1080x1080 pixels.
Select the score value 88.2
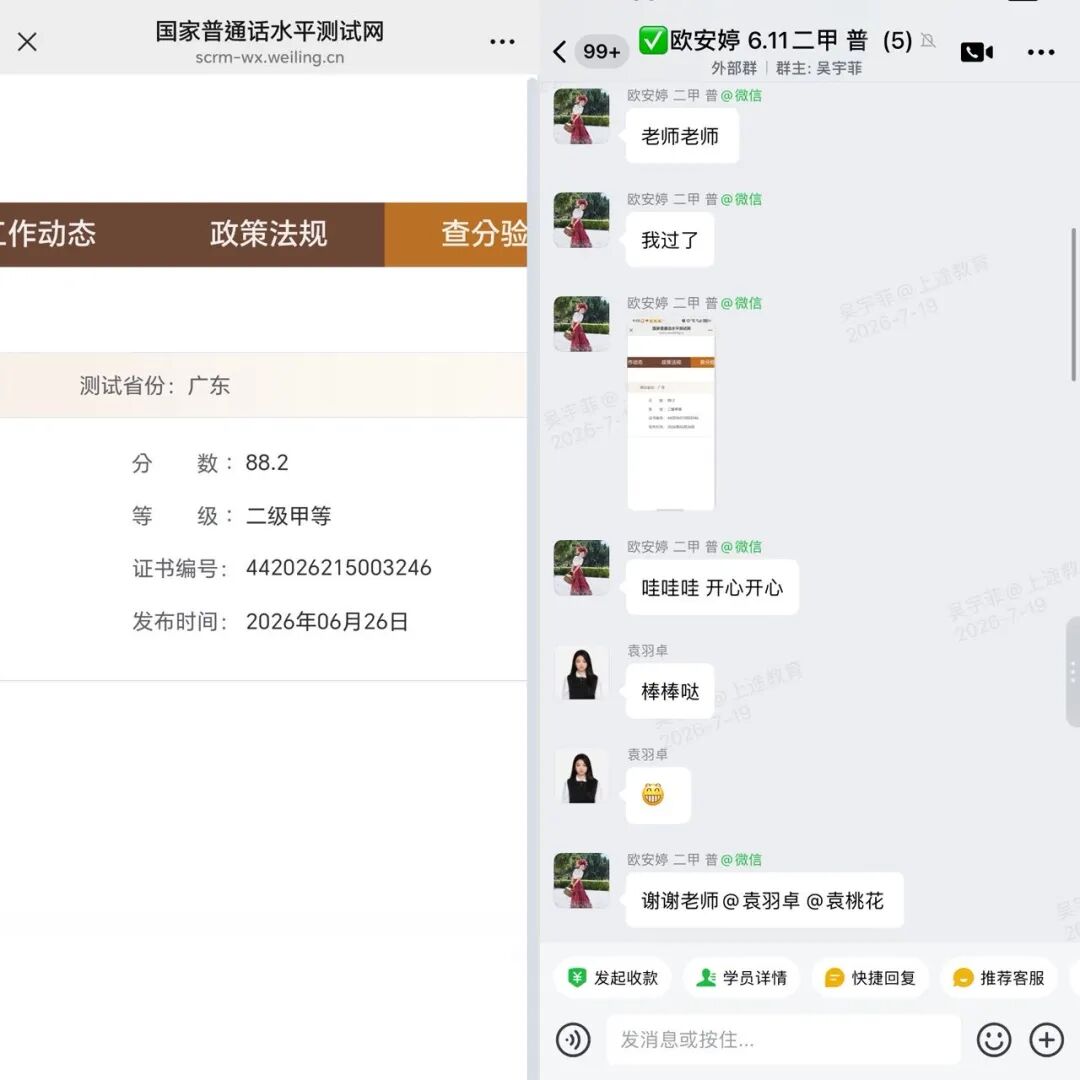(267, 462)
